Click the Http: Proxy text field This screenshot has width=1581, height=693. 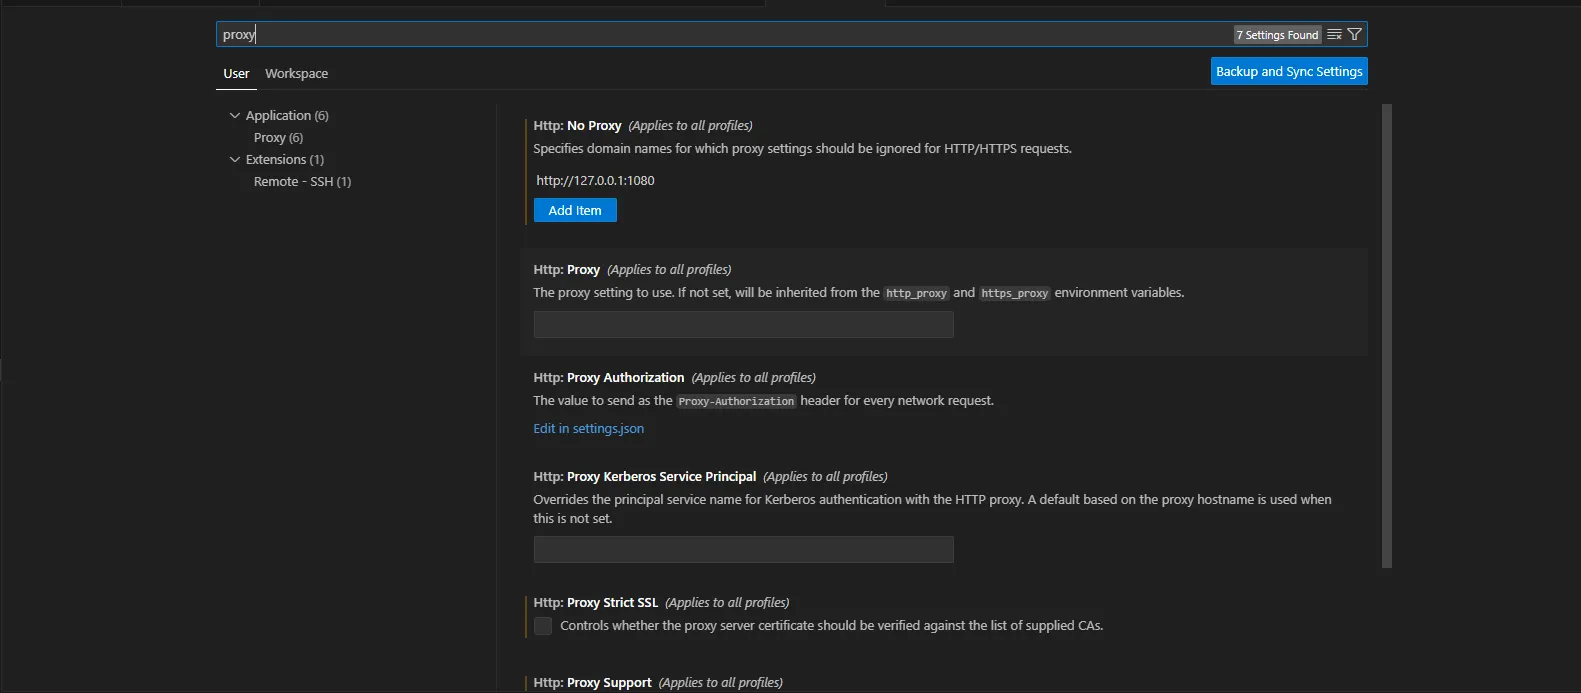coord(743,325)
